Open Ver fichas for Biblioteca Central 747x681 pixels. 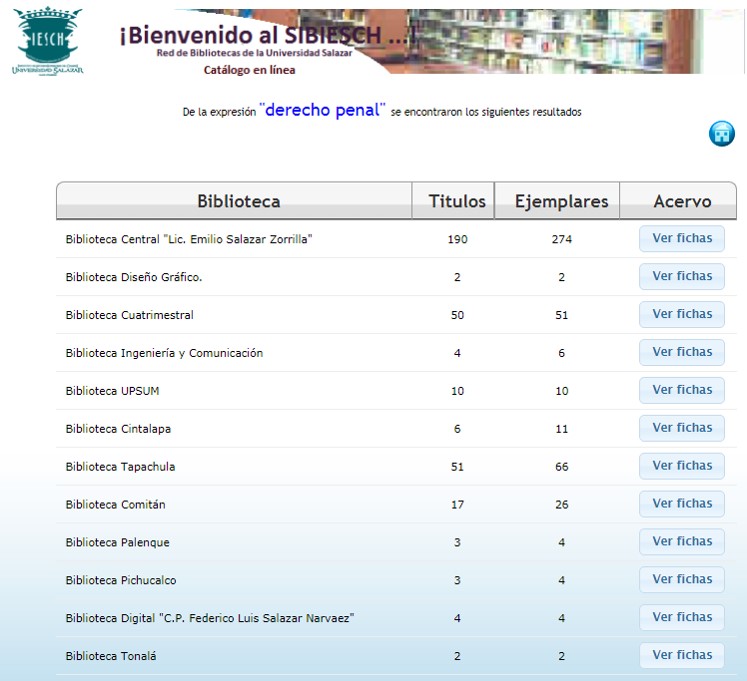click(681, 239)
